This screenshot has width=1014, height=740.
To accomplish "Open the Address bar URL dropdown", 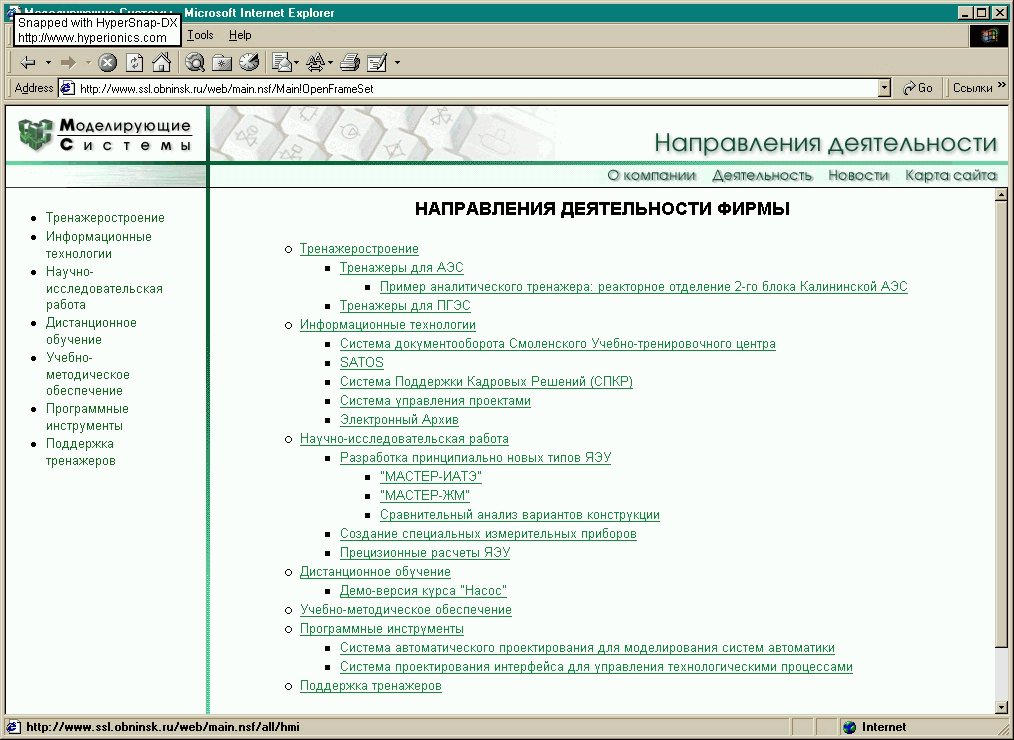I will tap(884, 88).
